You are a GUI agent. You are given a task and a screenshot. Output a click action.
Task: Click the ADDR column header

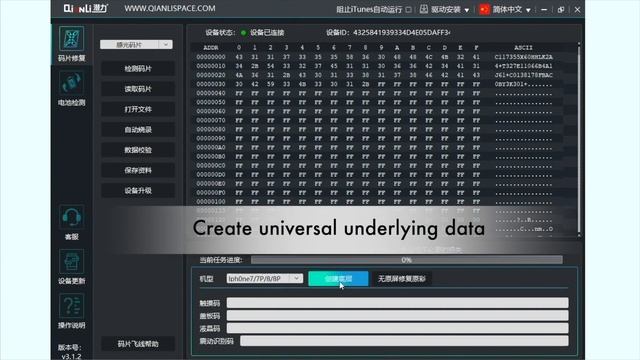[x=211, y=48]
